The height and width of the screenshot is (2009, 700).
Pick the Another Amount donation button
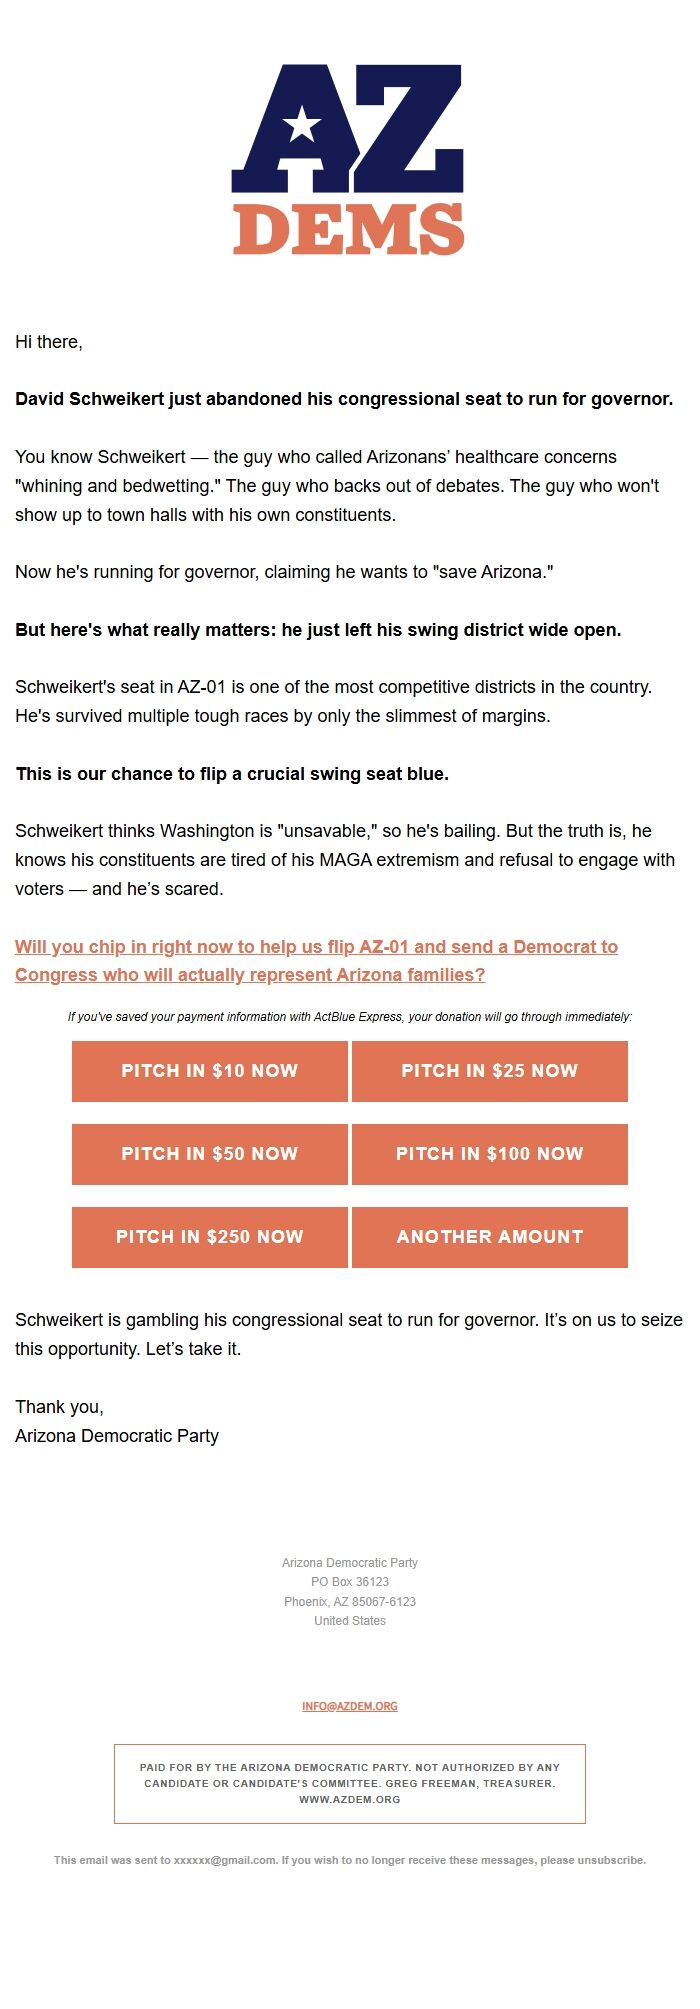489,1237
